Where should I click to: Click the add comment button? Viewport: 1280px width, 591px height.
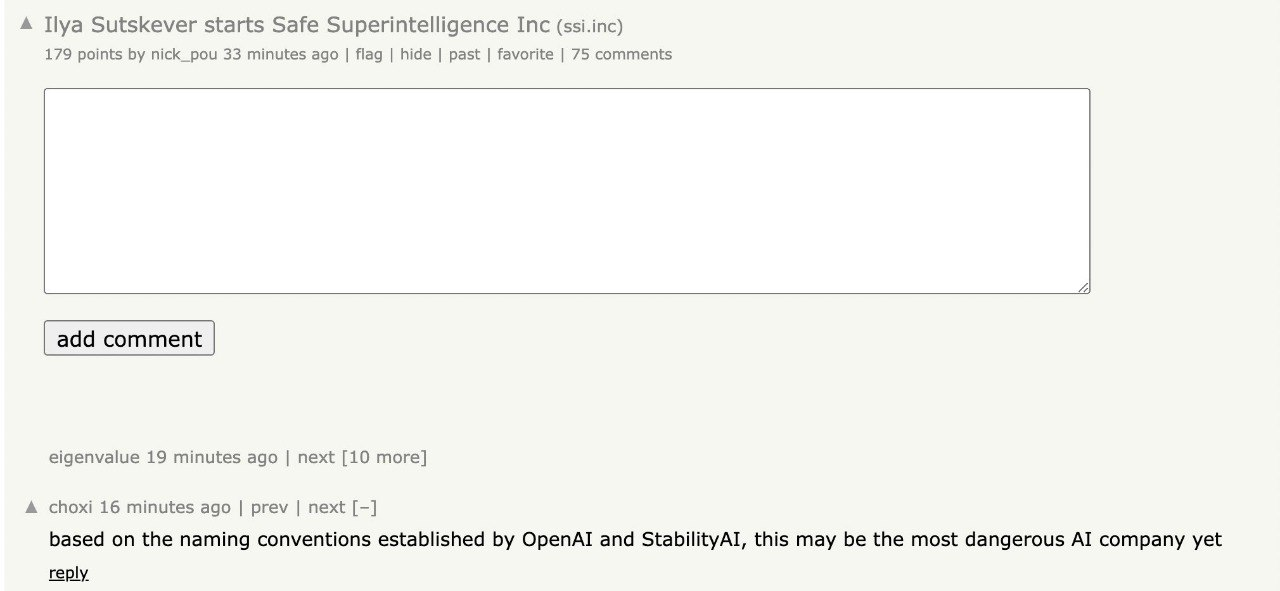pyautogui.click(x=129, y=338)
